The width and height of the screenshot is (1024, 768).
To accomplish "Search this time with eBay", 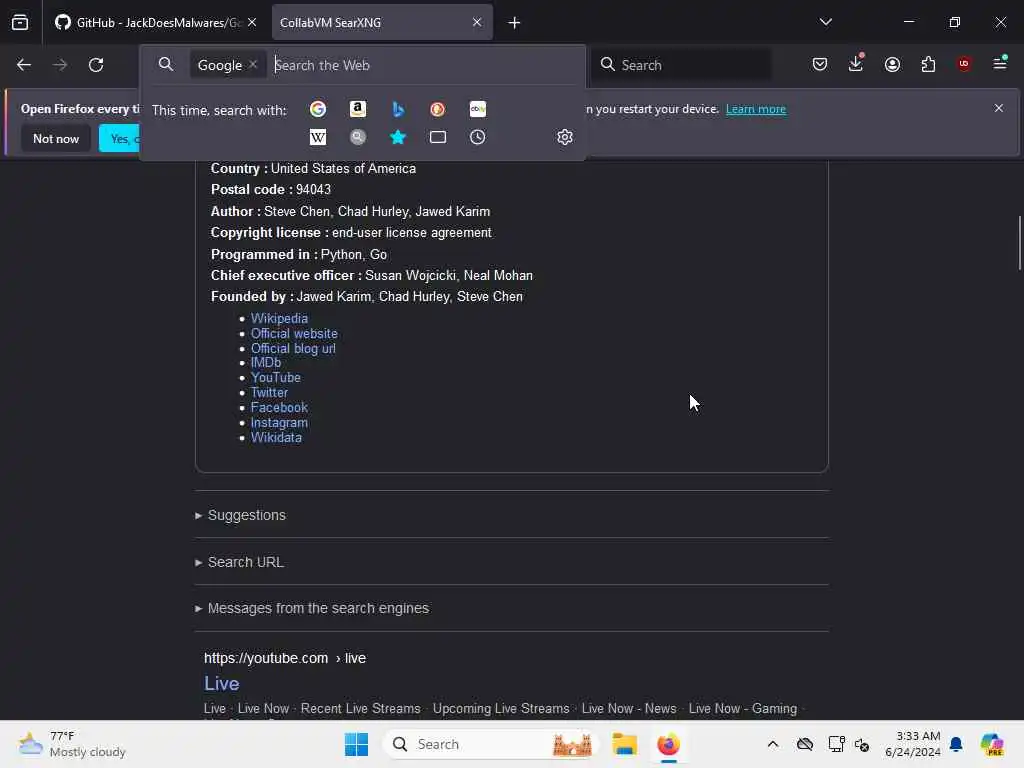I will pyautogui.click(x=477, y=109).
